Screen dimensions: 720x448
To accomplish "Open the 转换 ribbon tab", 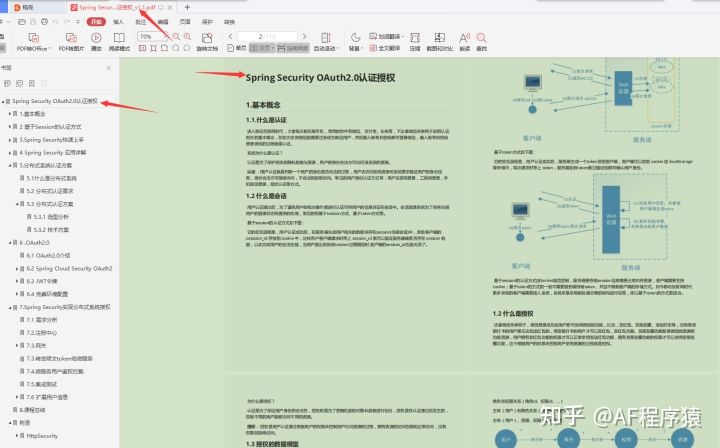I will [x=229, y=22].
